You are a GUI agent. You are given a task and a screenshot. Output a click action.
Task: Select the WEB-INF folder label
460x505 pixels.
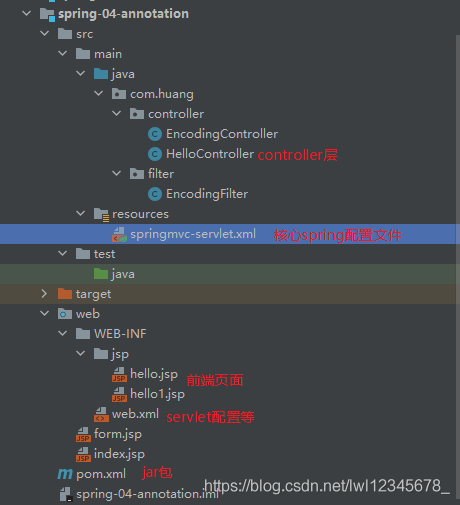click(x=120, y=334)
